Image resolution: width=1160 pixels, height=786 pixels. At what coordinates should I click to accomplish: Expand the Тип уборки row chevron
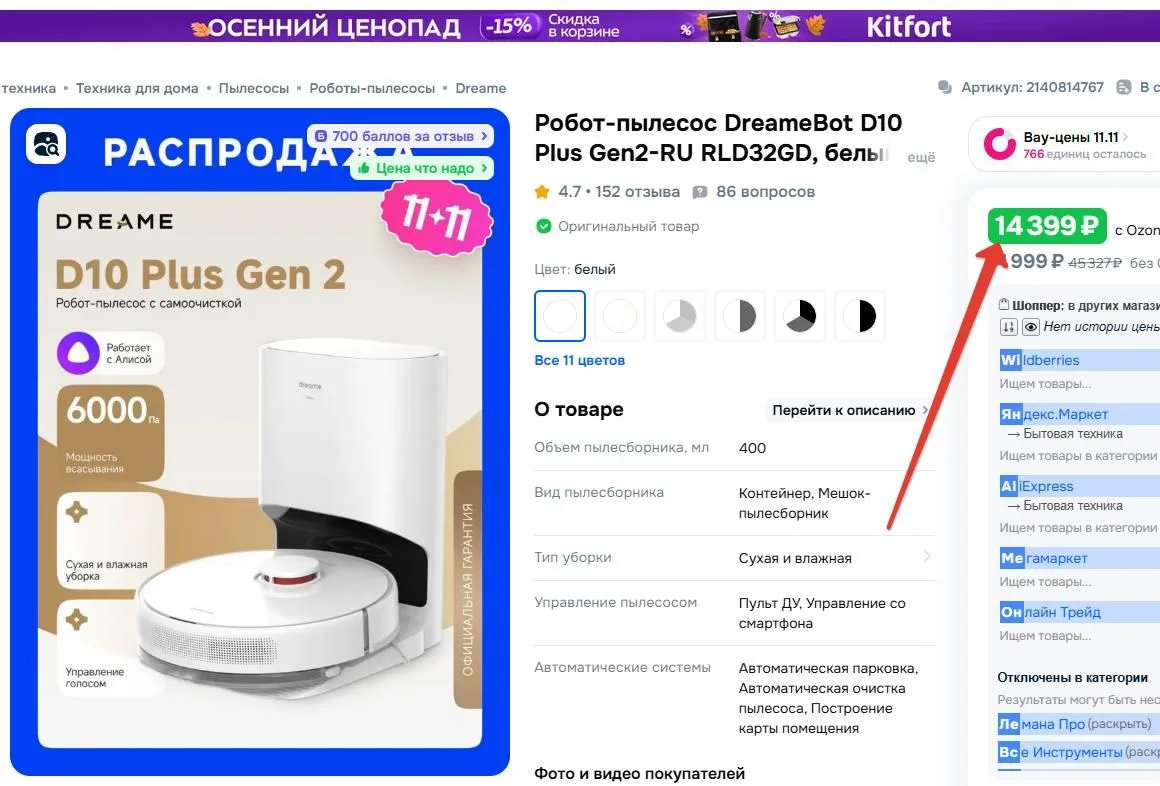[927, 557]
